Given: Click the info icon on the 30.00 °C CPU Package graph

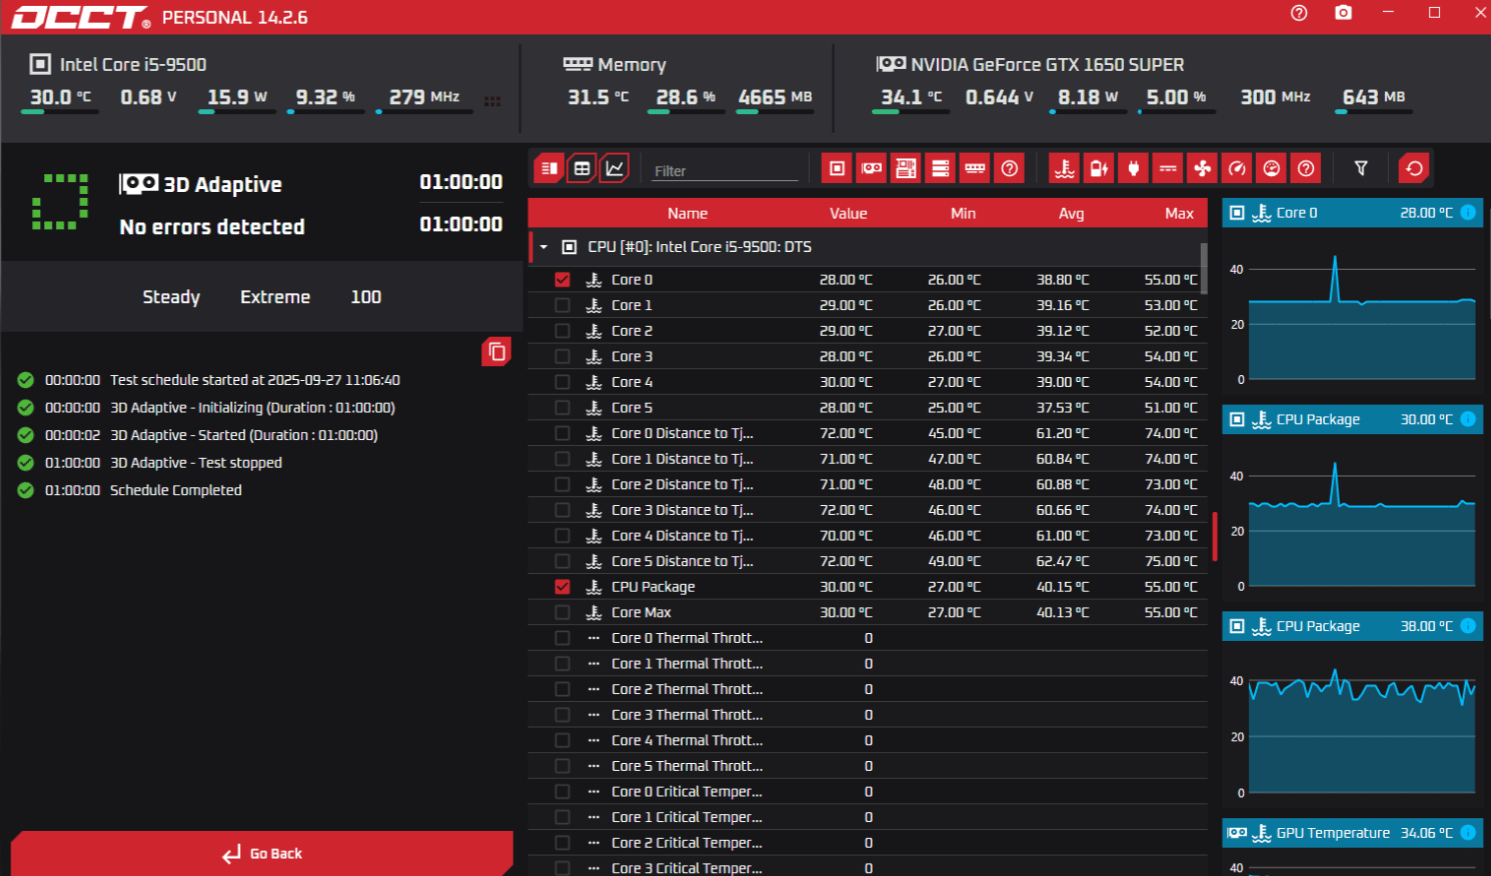Looking at the screenshot, I should pos(1468,419).
